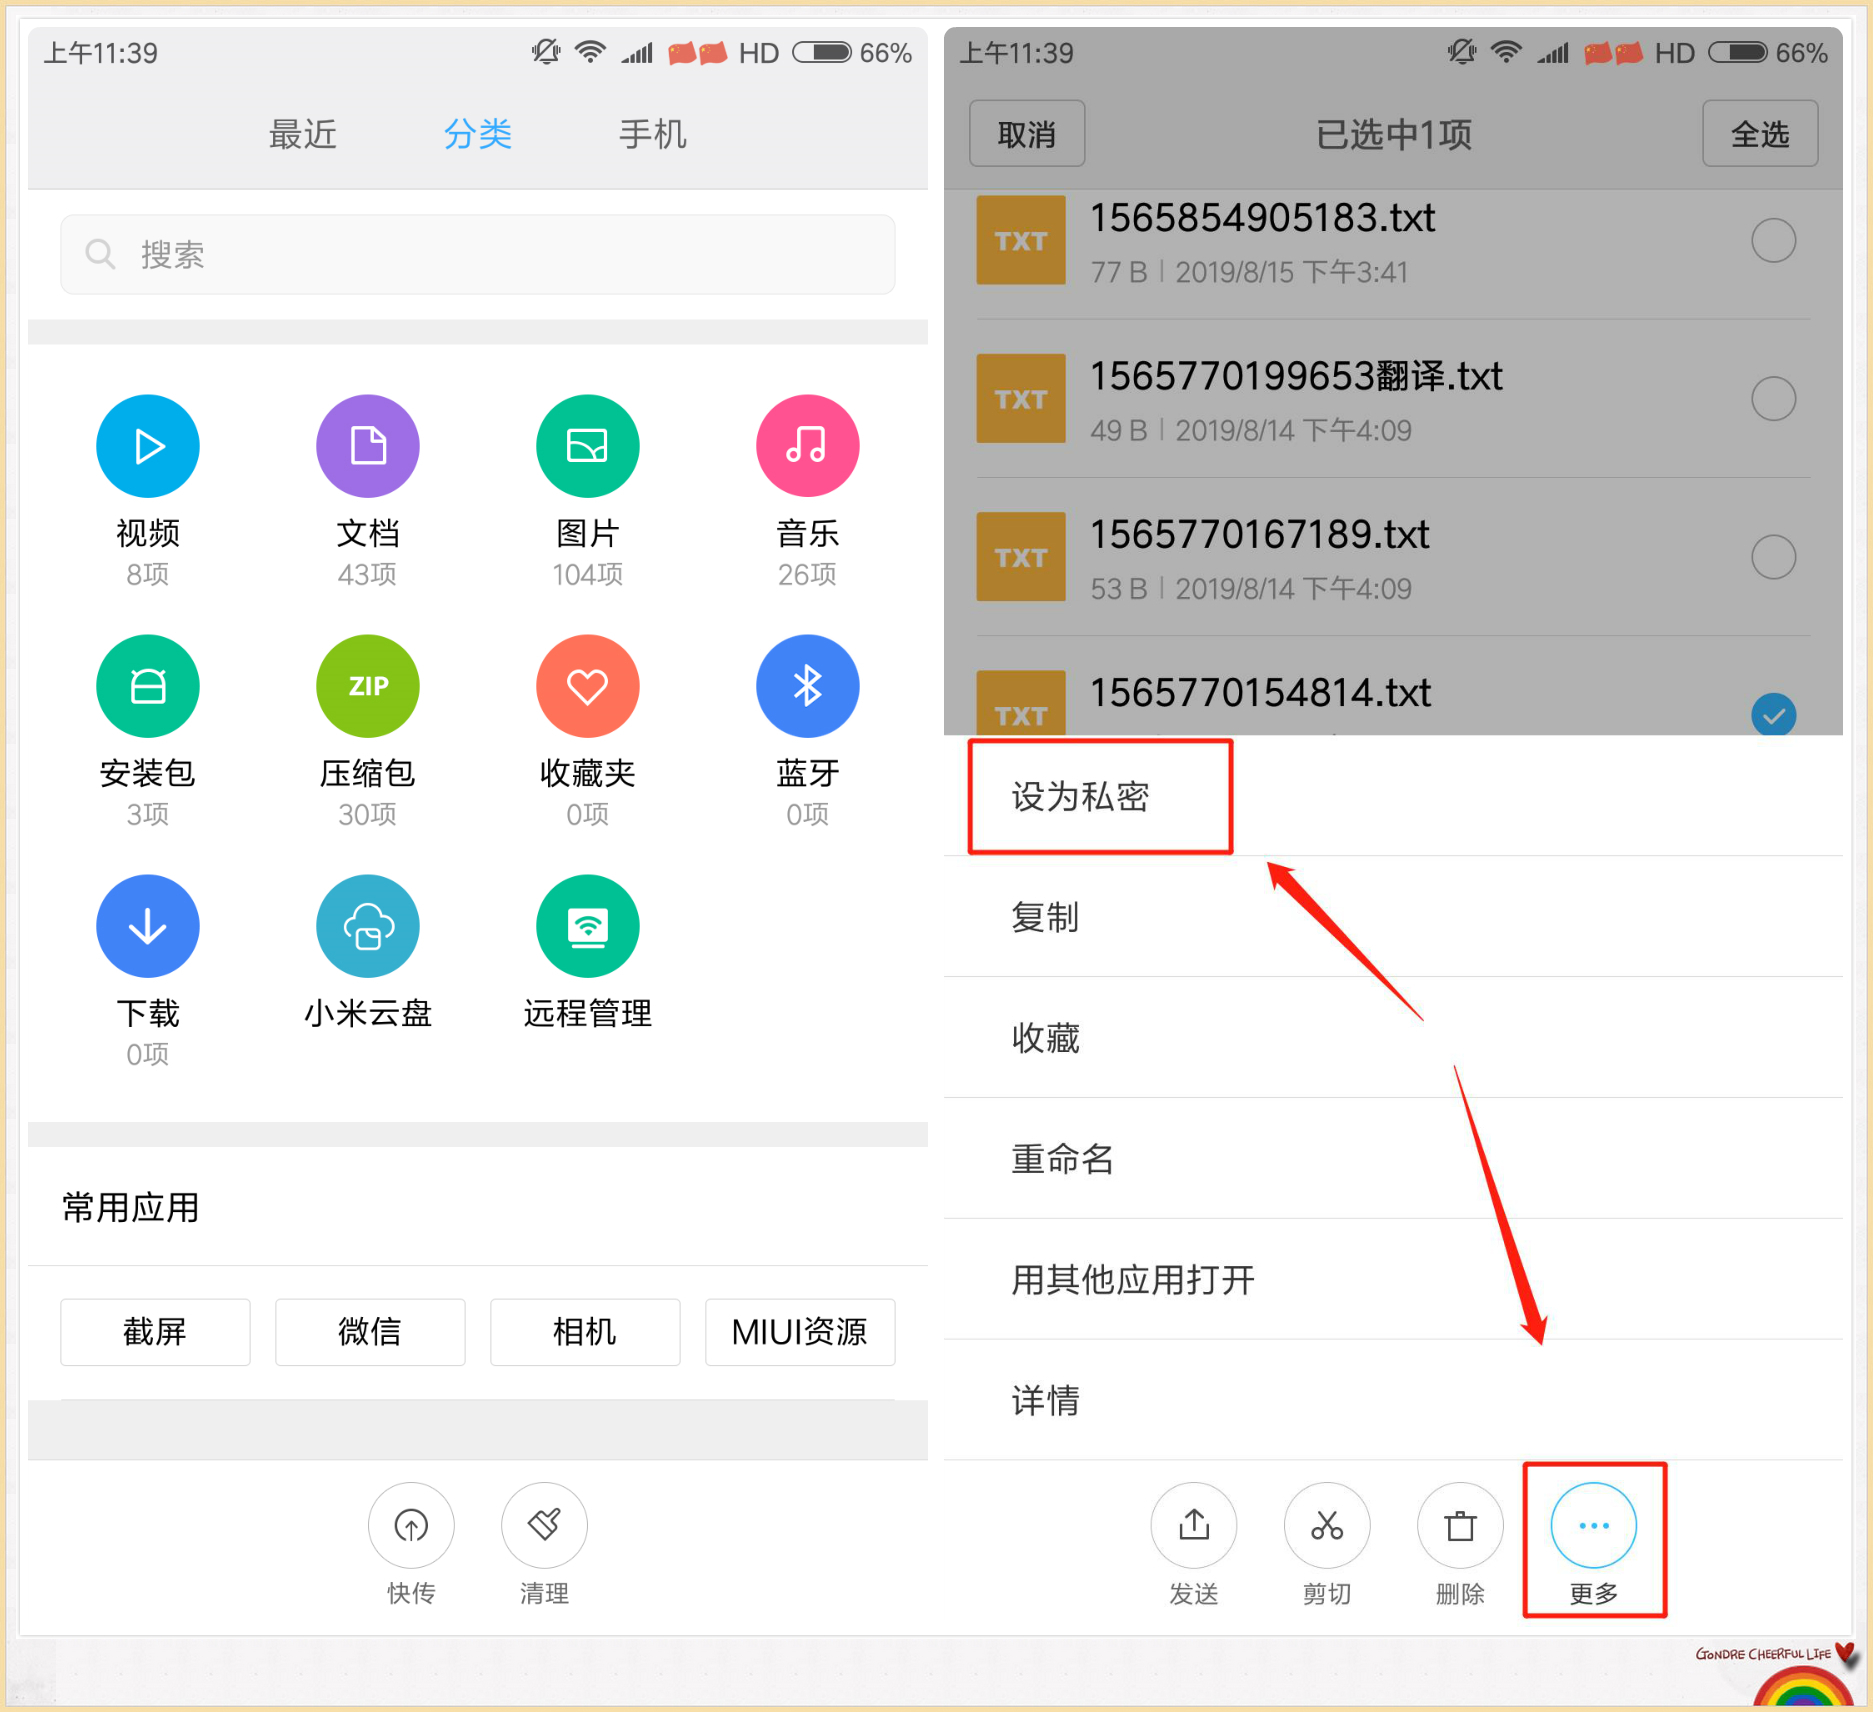Open the 小米云盘 cloud drive

coord(367,926)
